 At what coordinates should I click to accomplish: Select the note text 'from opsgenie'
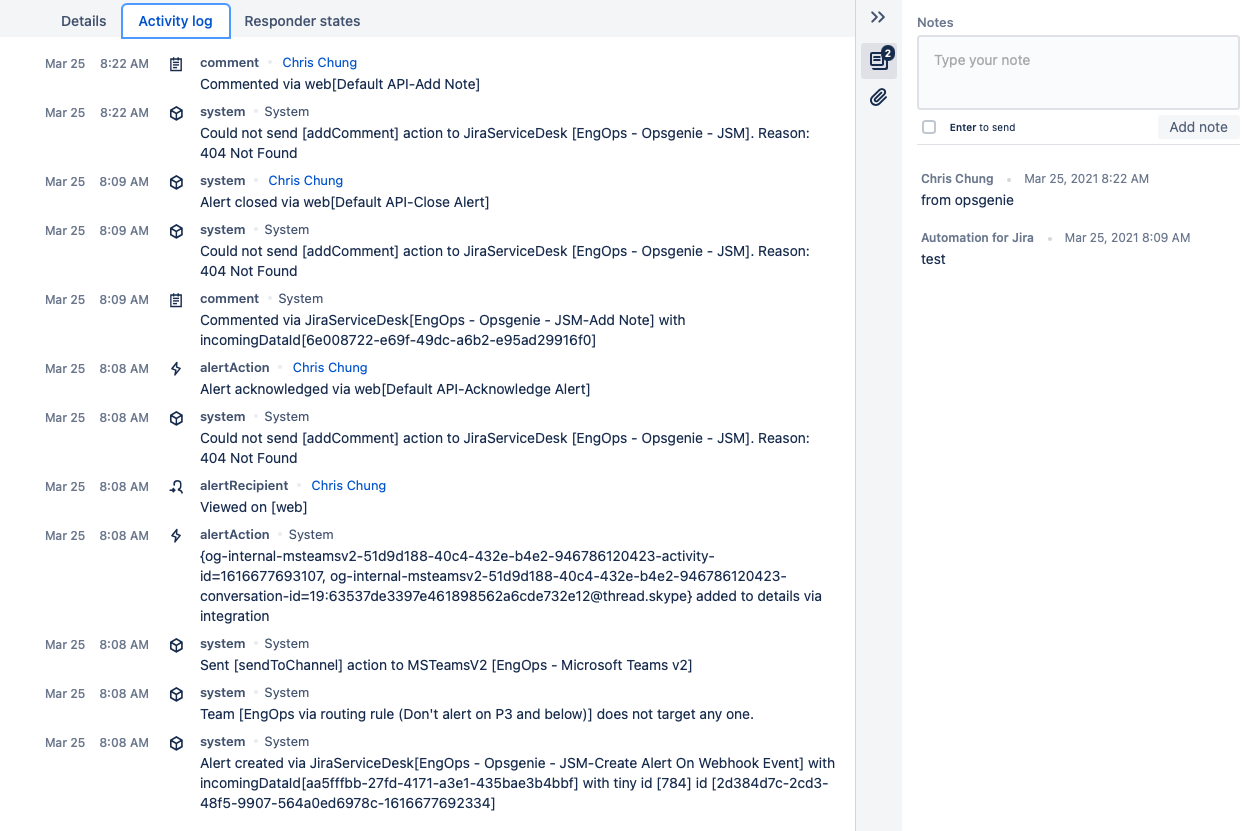[x=967, y=200]
